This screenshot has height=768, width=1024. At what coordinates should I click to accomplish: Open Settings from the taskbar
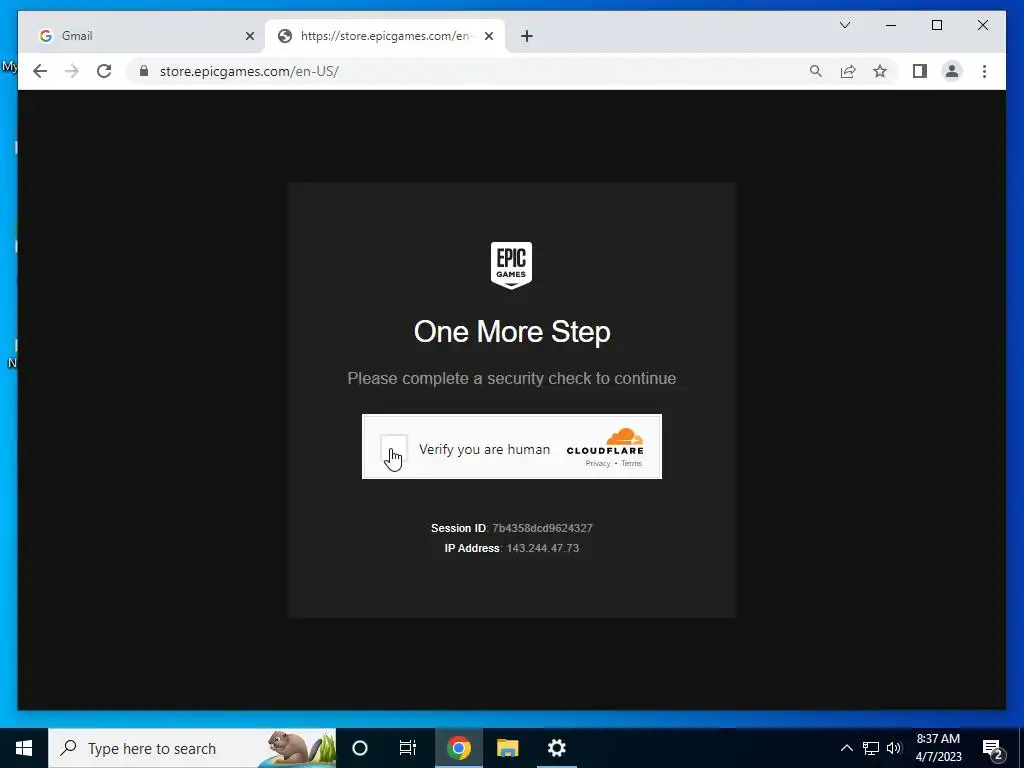click(556, 748)
